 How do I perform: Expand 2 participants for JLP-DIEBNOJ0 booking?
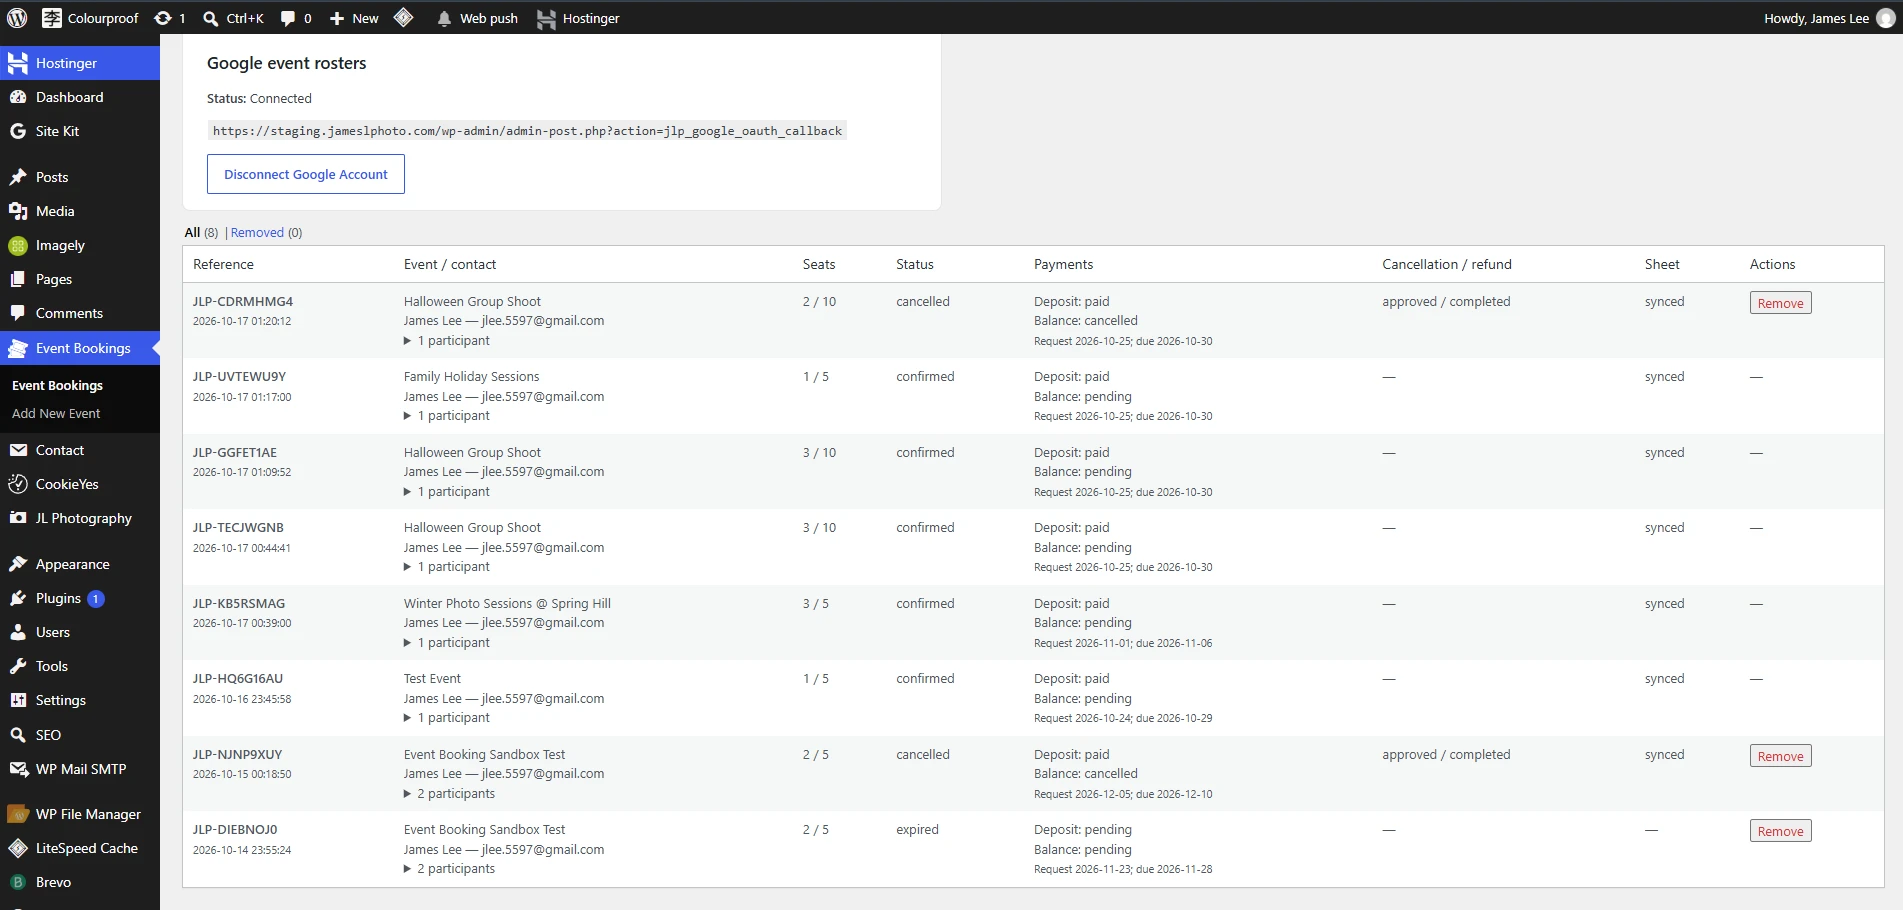tap(449, 869)
